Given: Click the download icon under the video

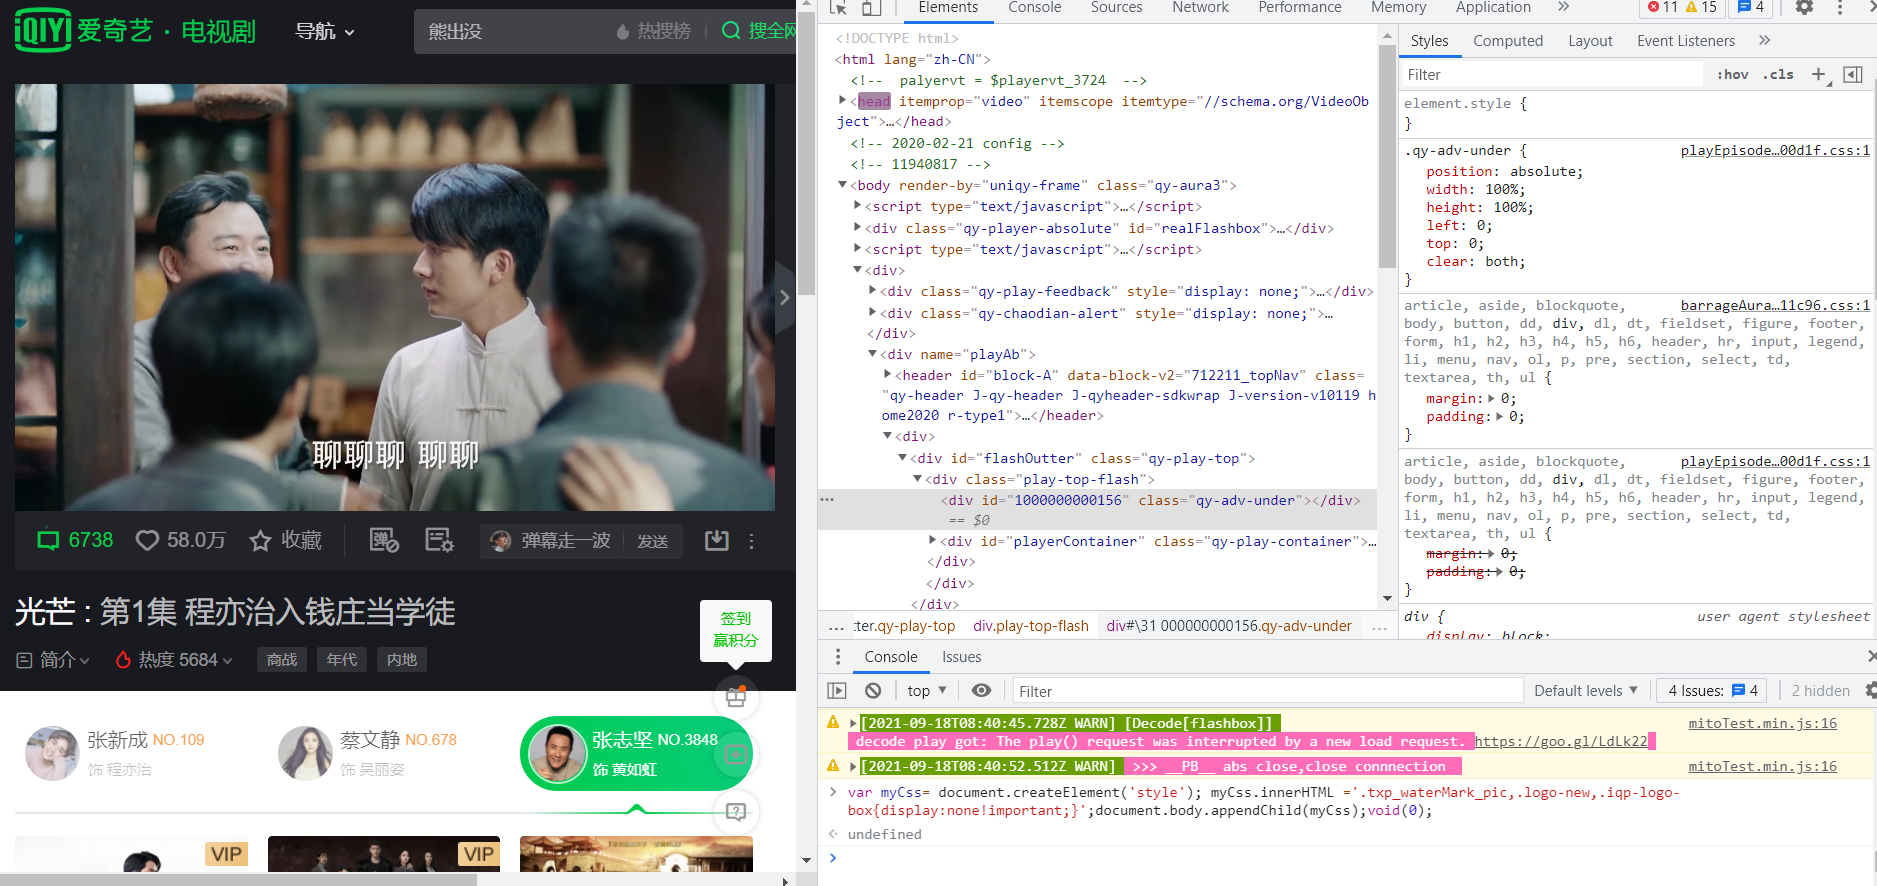Looking at the screenshot, I should pyautogui.click(x=717, y=541).
